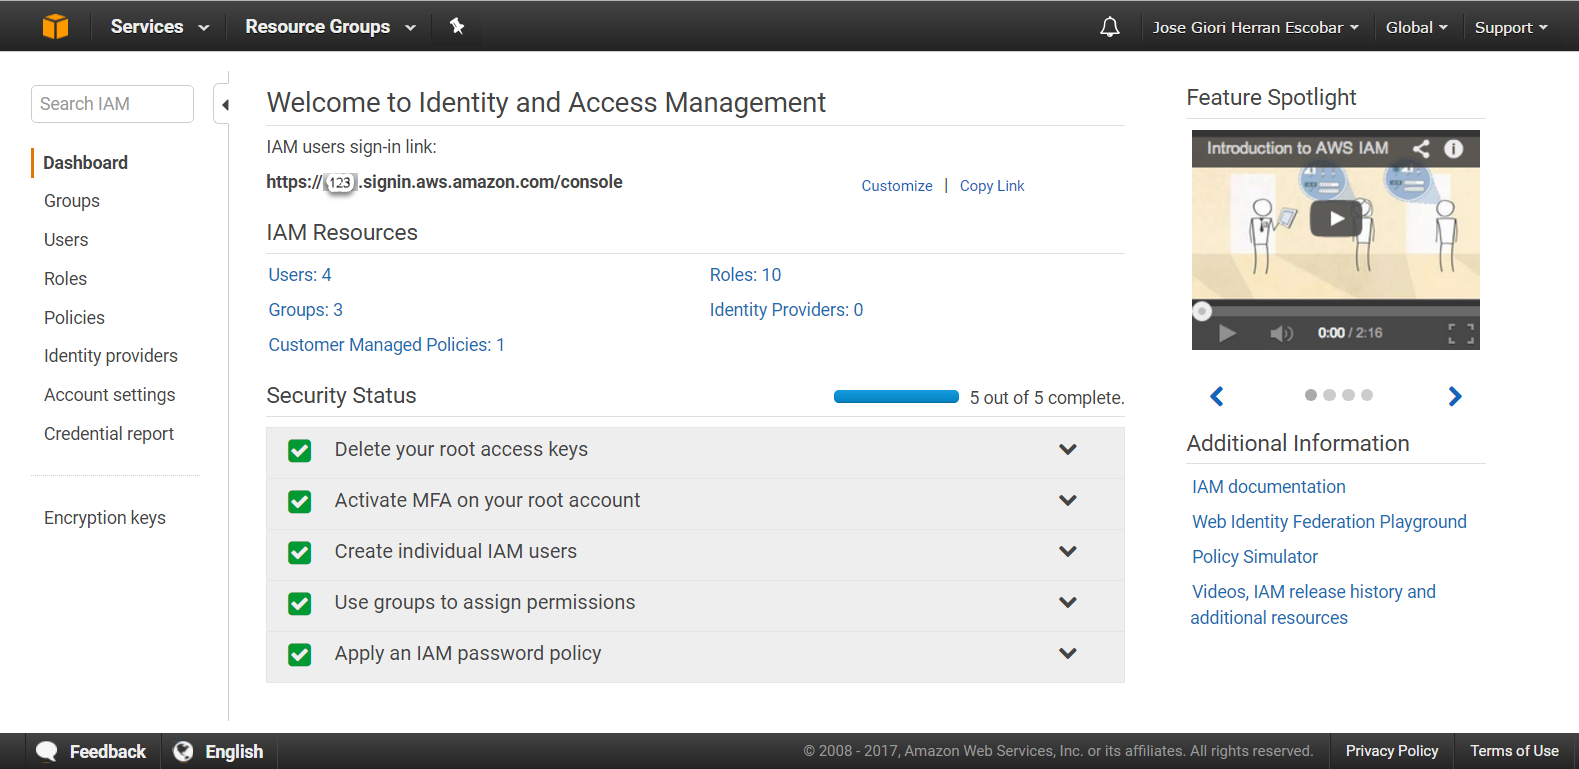Image resolution: width=1579 pixels, height=769 pixels.
Task: Open Account settings in the sidebar
Action: [110, 395]
